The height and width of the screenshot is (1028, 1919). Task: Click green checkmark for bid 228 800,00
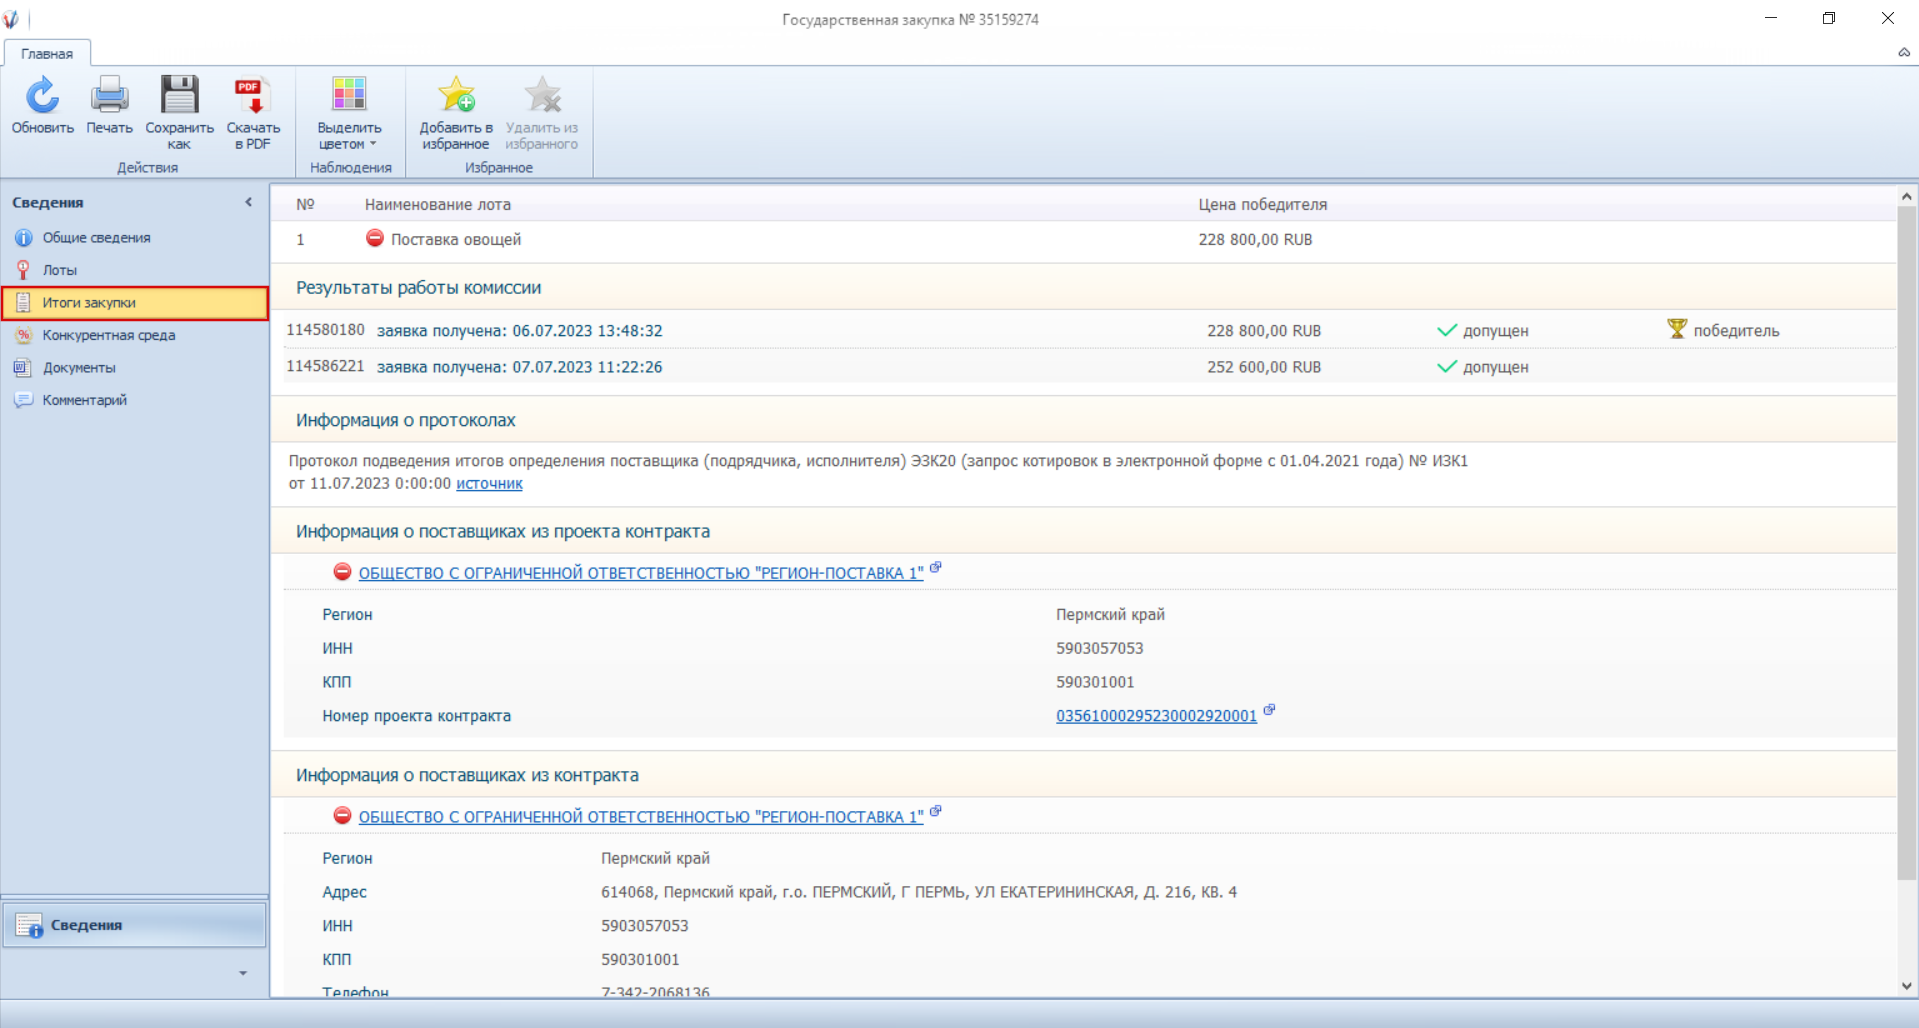click(1446, 330)
